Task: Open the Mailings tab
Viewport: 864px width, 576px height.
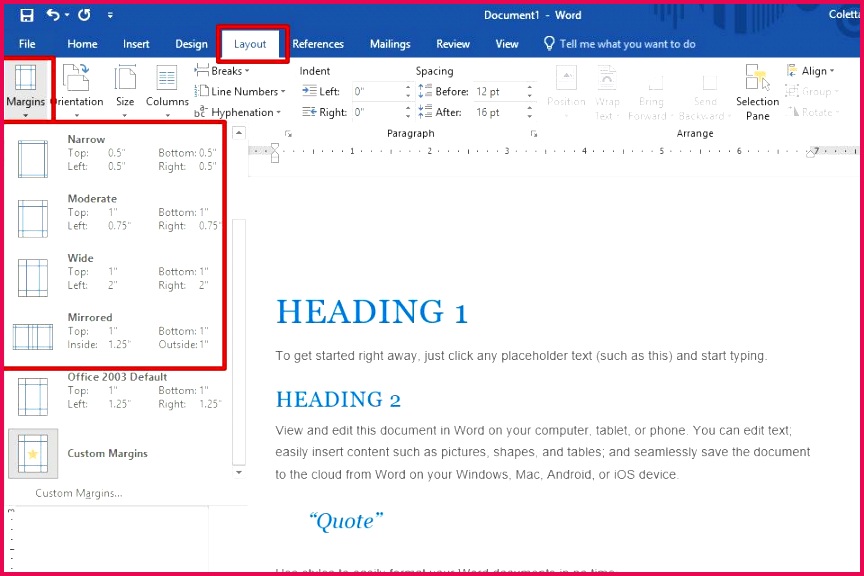Action: coord(389,44)
